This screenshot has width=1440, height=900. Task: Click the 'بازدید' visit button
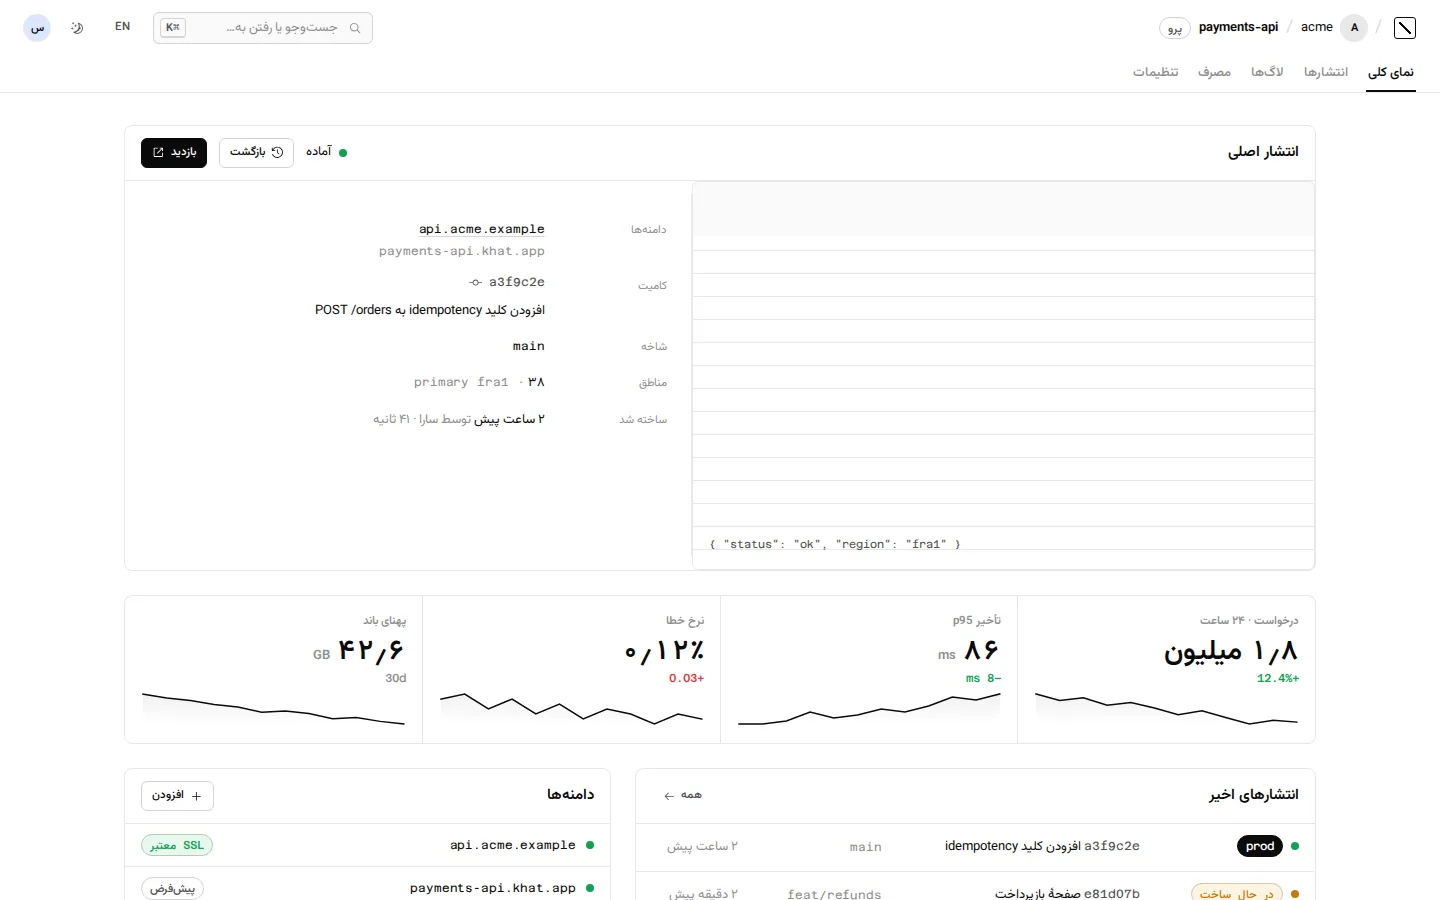pyautogui.click(x=174, y=152)
